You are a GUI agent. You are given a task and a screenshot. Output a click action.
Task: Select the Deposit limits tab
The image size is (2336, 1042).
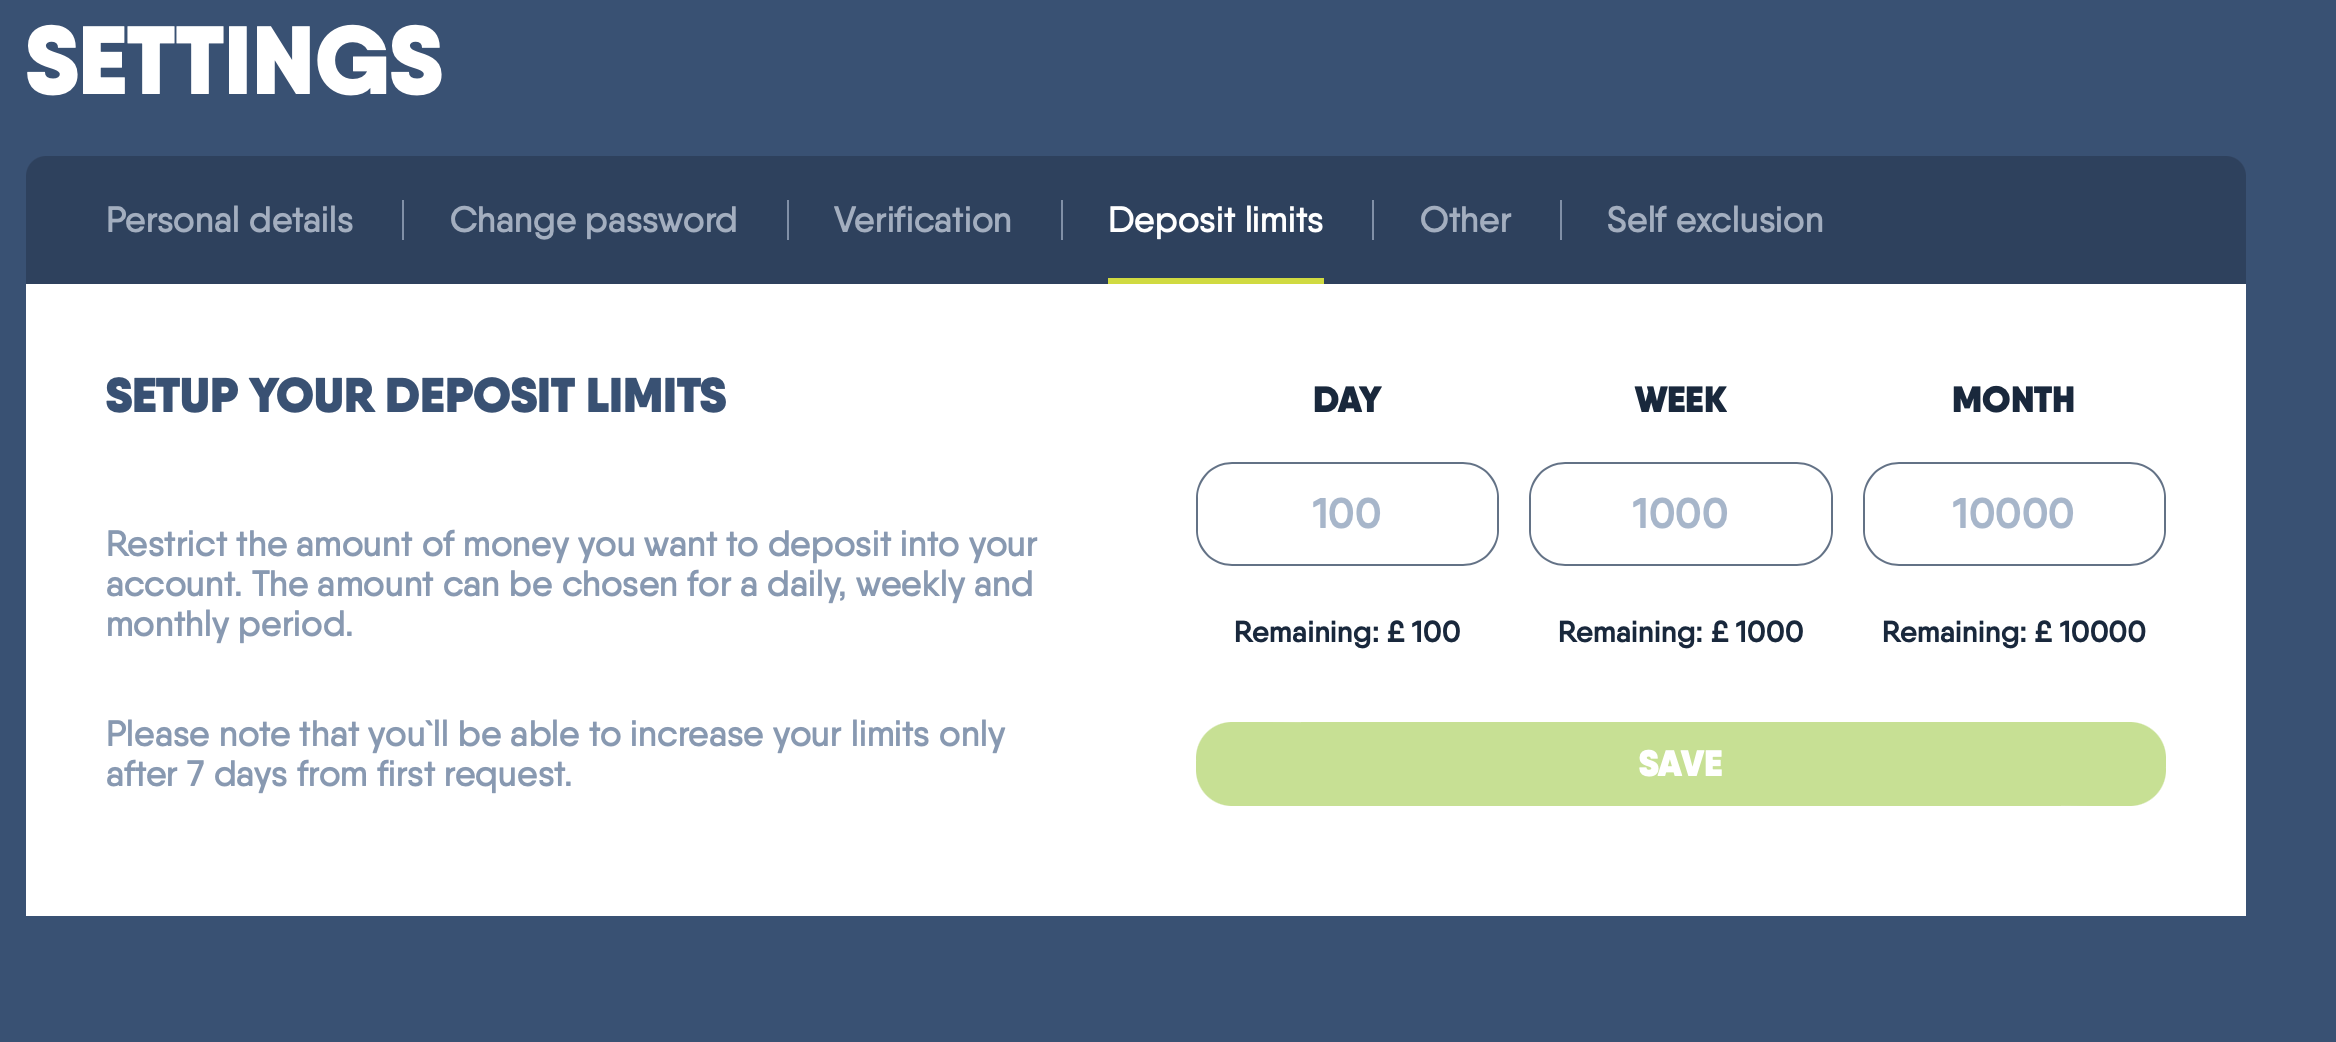click(1215, 220)
